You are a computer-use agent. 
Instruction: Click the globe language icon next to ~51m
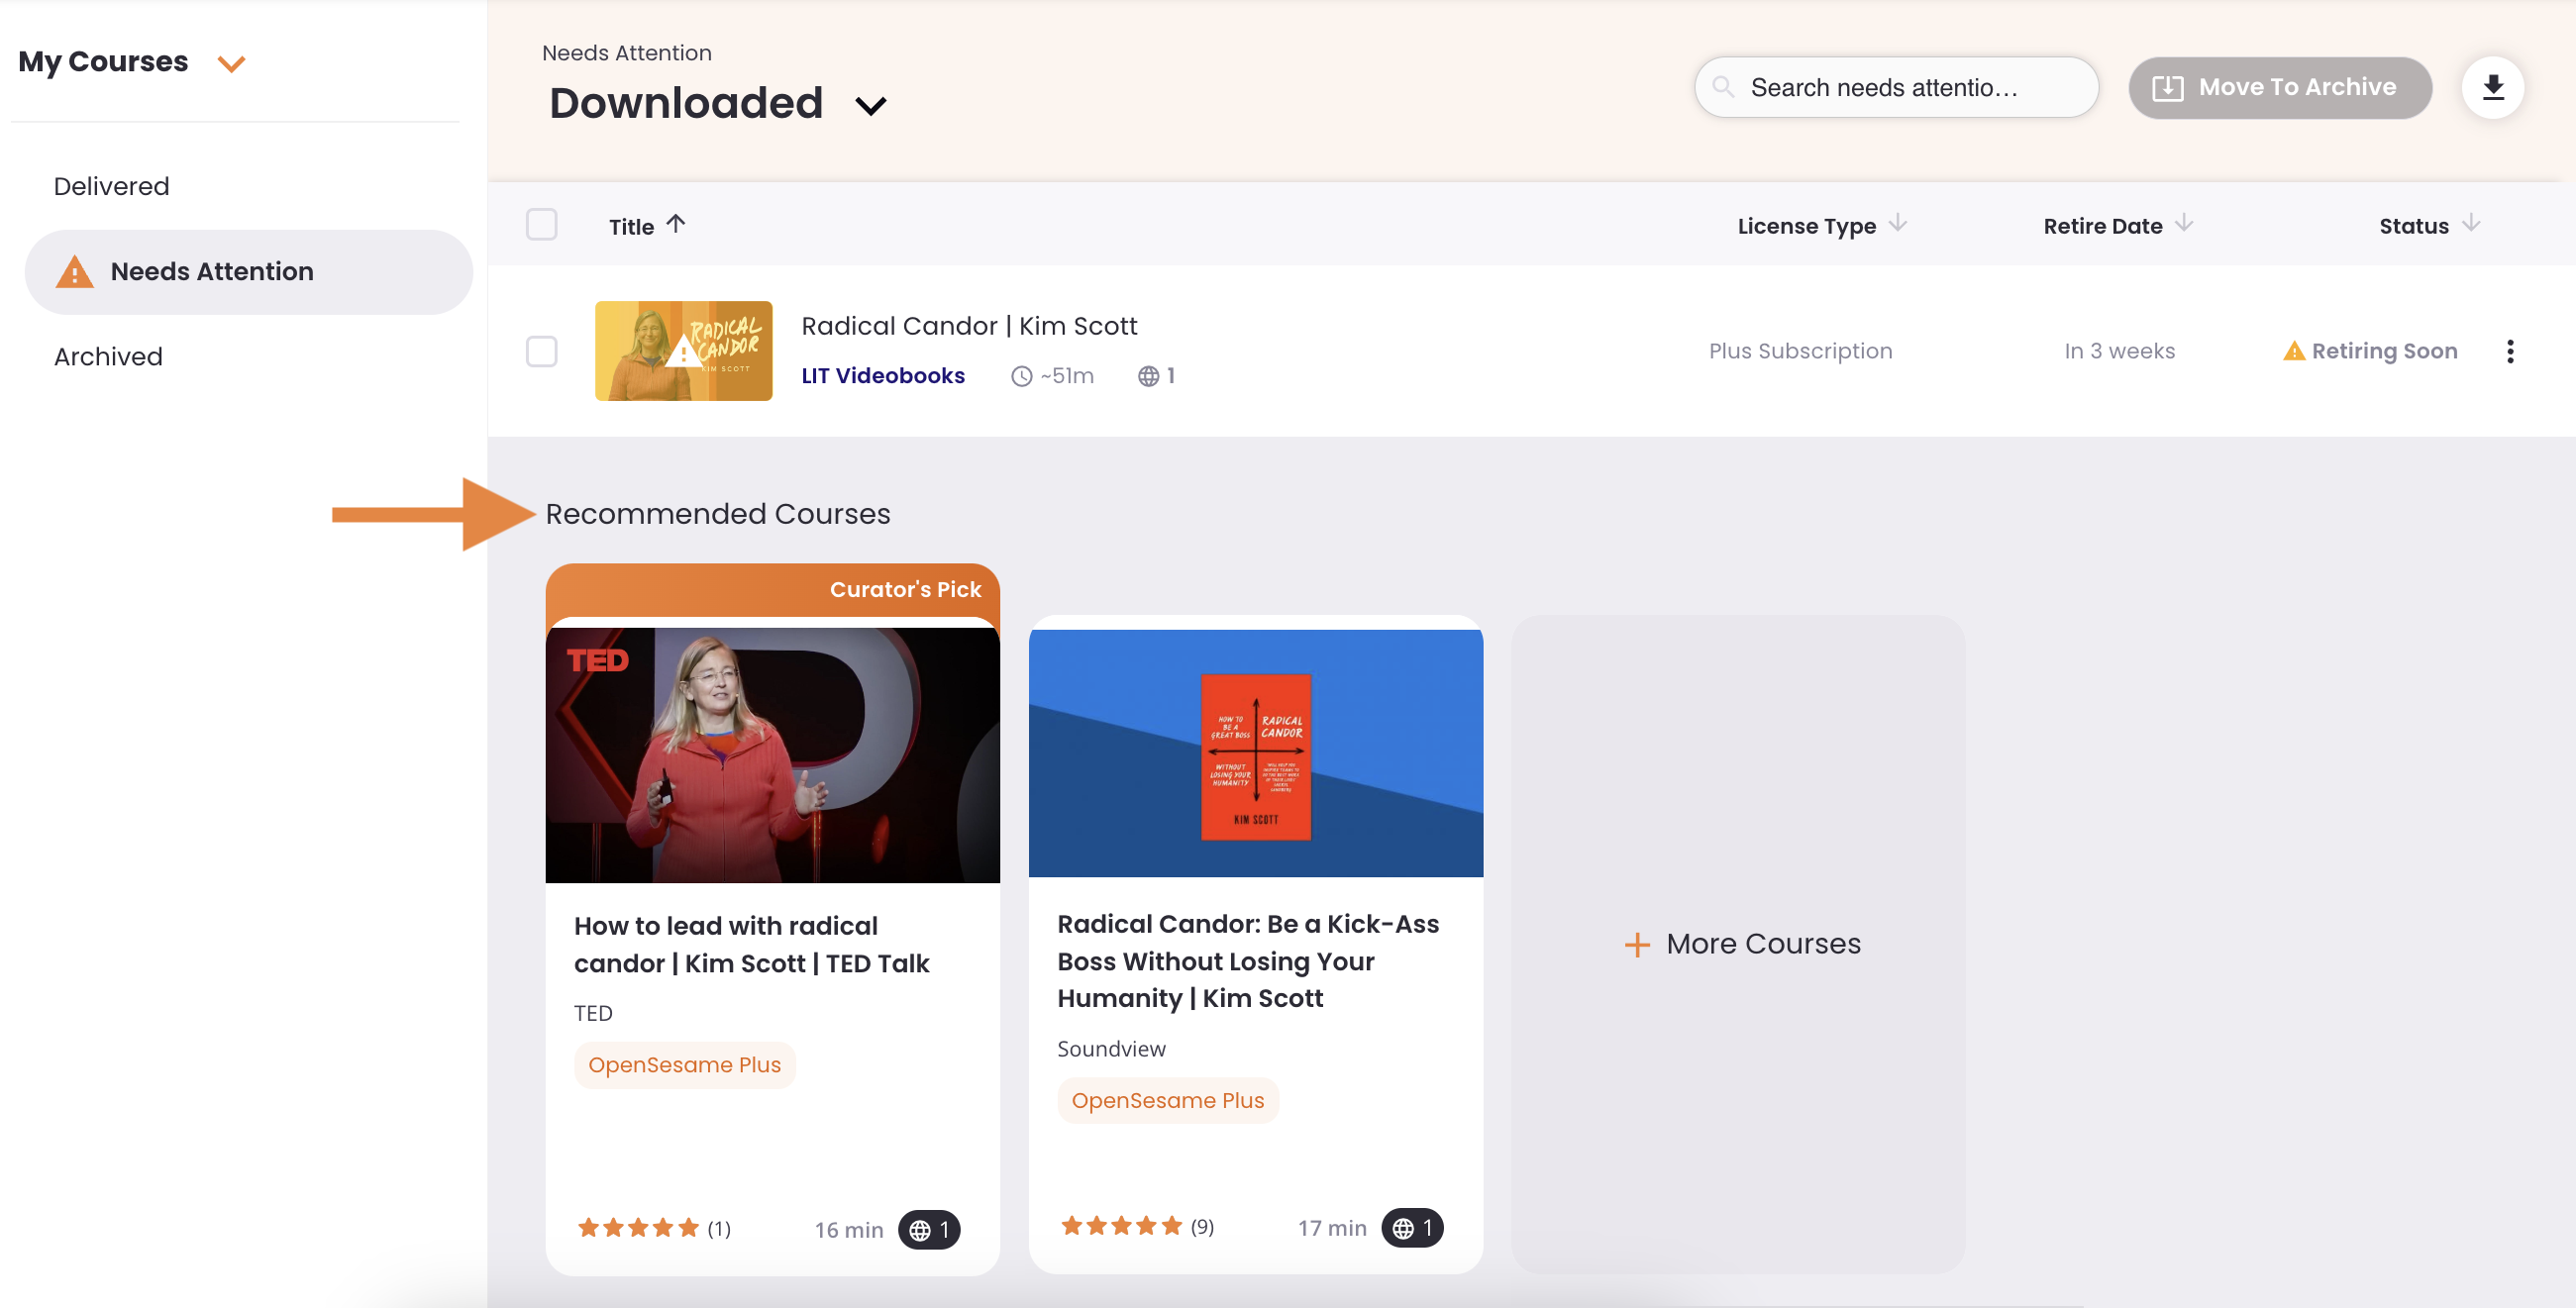tap(1149, 375)
